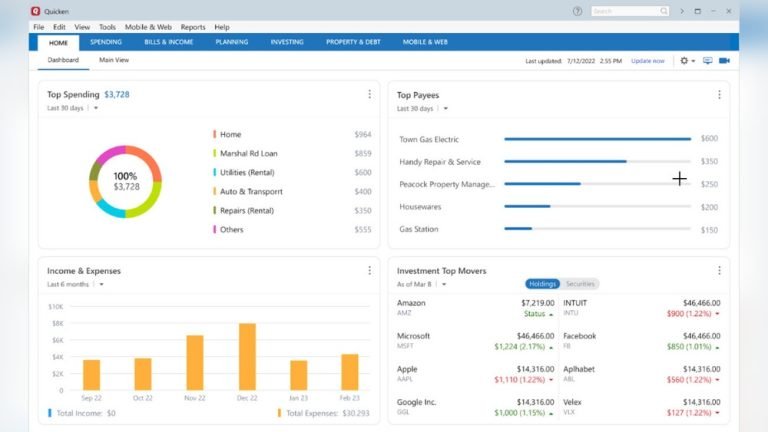
Task: Switch to the Planning tab
Action: tap(232, 42)
